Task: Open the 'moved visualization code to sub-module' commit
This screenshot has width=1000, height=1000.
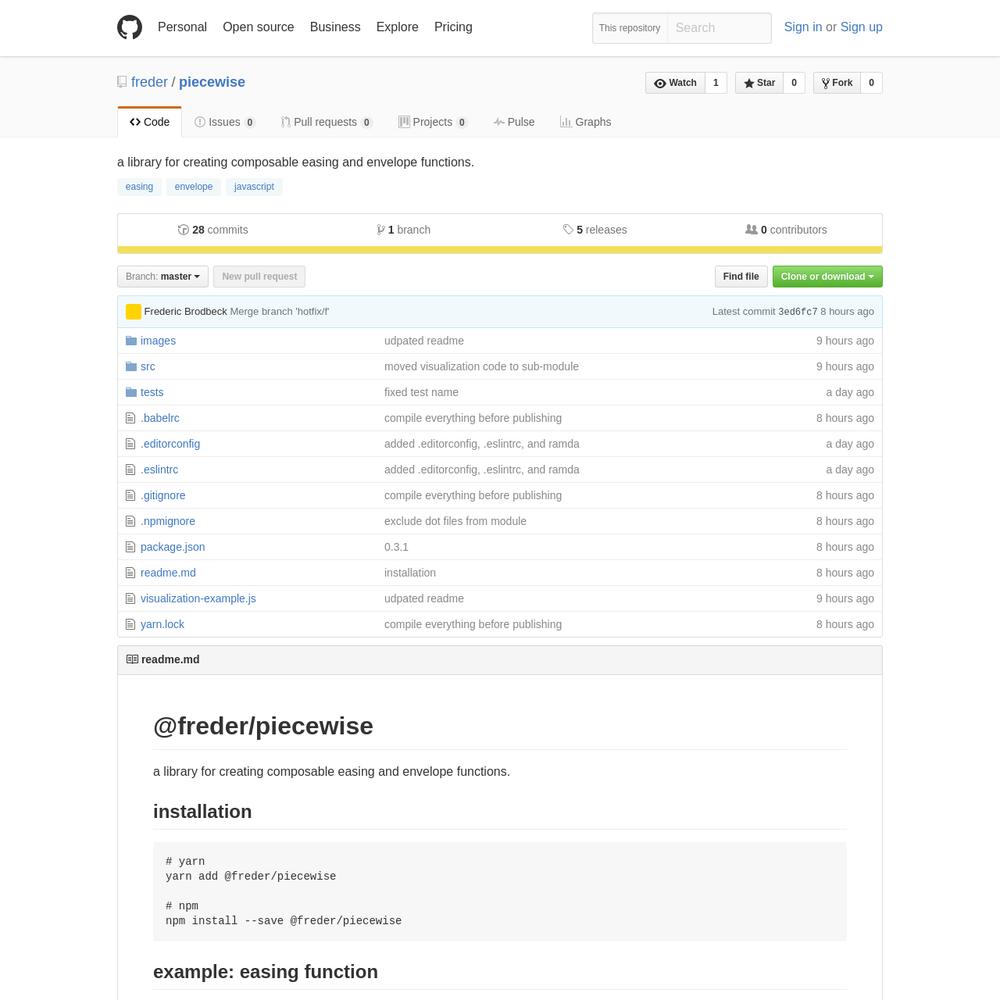Action: 482,366
